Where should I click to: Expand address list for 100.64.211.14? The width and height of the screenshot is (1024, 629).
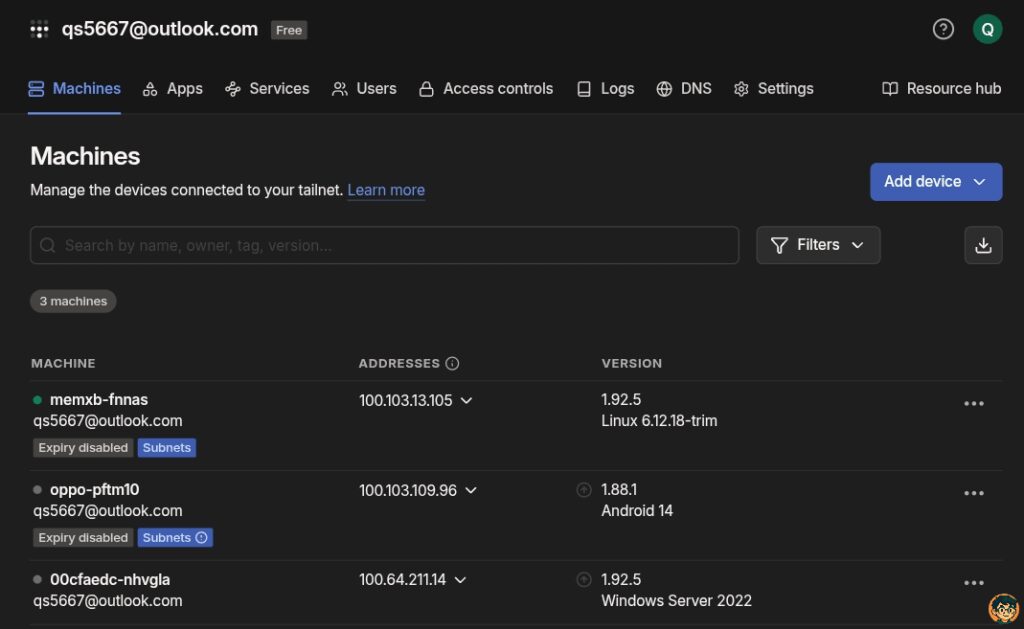tap(460, 580)
